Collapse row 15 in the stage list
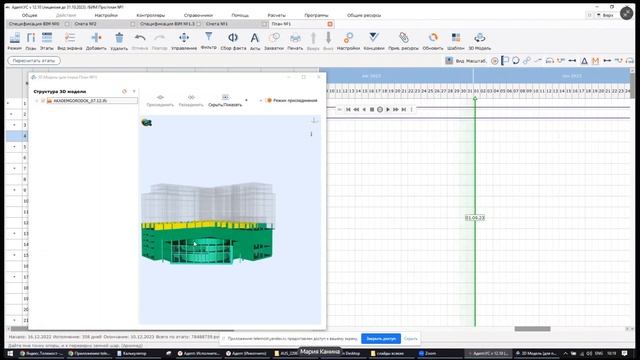This screenshot has height=360, width=640. pyautogui.click(x=14, y=255)
